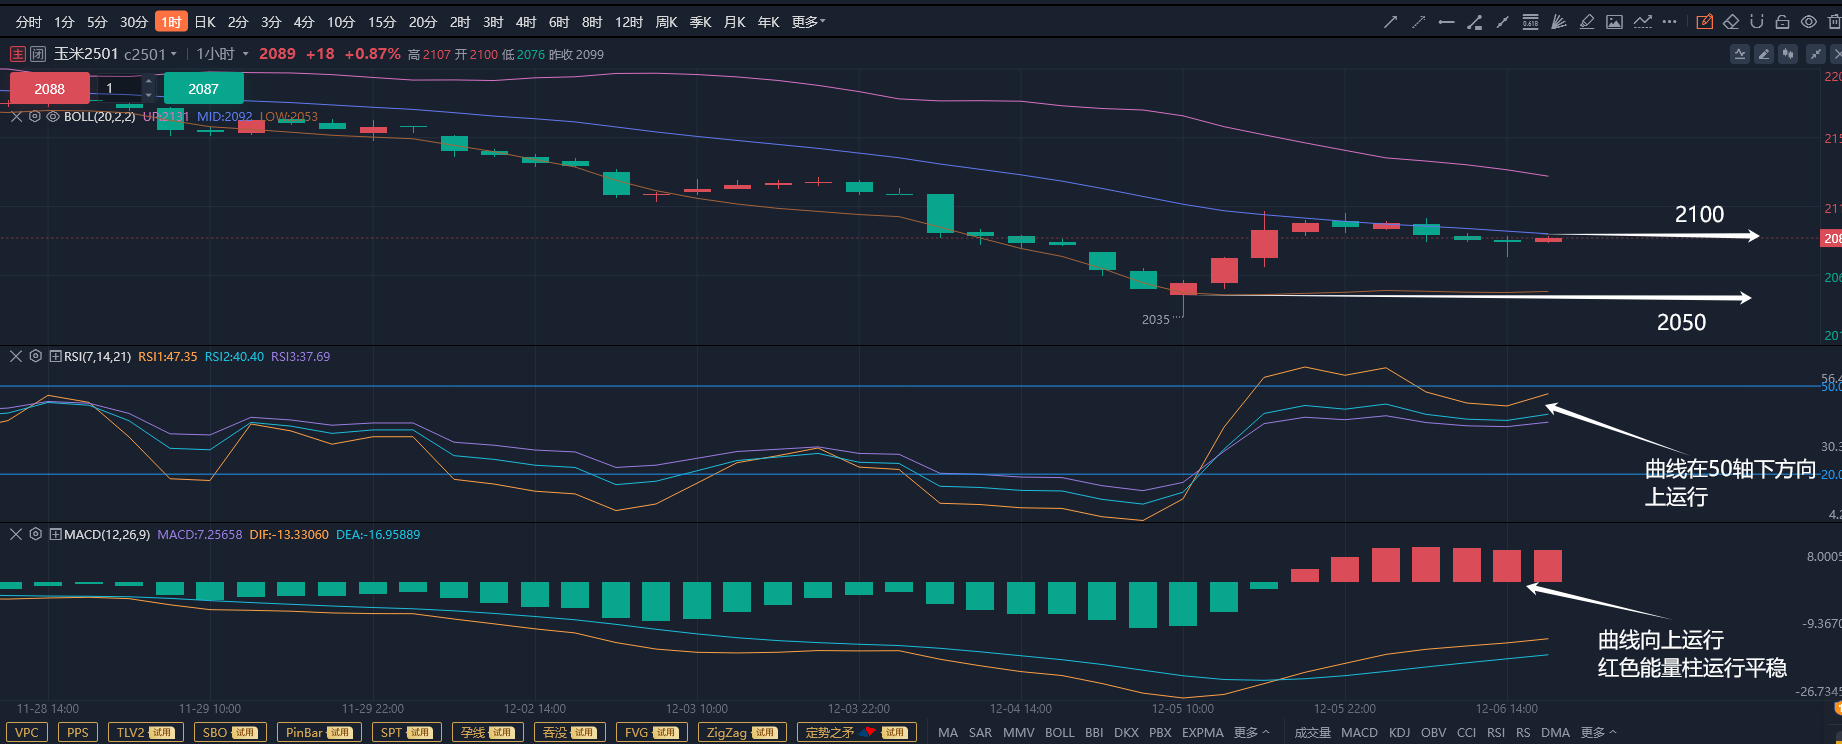
Task: Expand the 1小时 period dropdown
Action: 245,54
